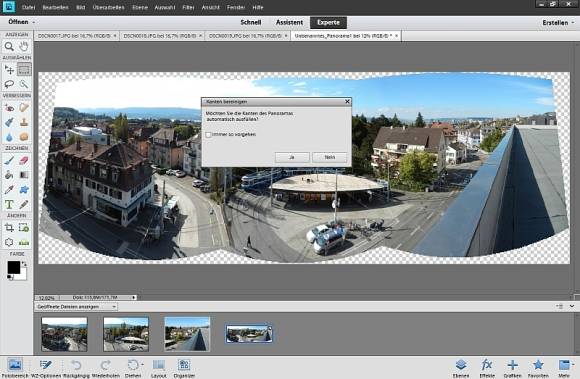Select the Crop tool

pos(9,228)
